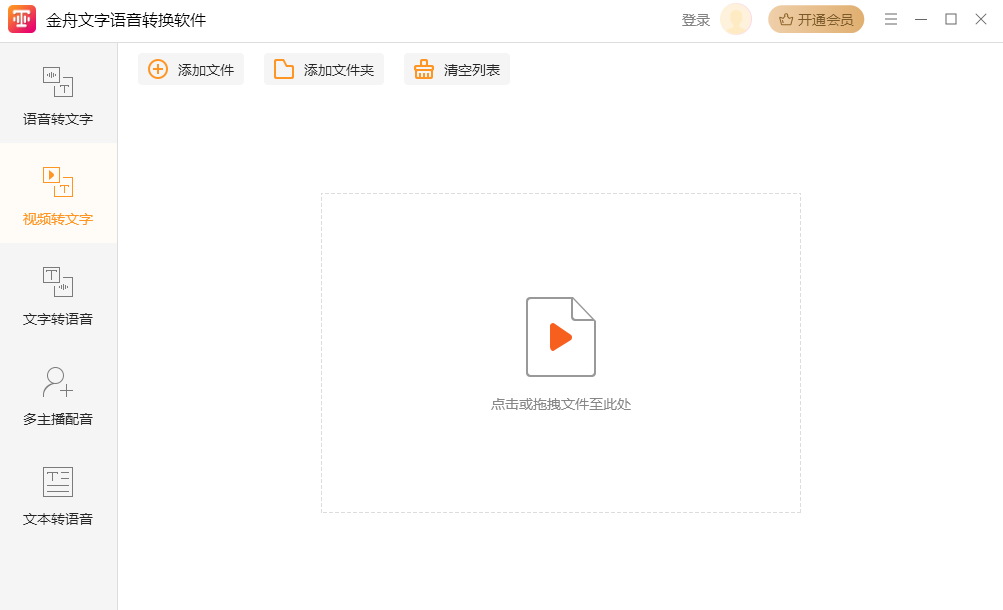Open the 语音转文字 speech-to-text icon
The height and width of the screenshot is (610, 1003).
click(x=58, y=82)
